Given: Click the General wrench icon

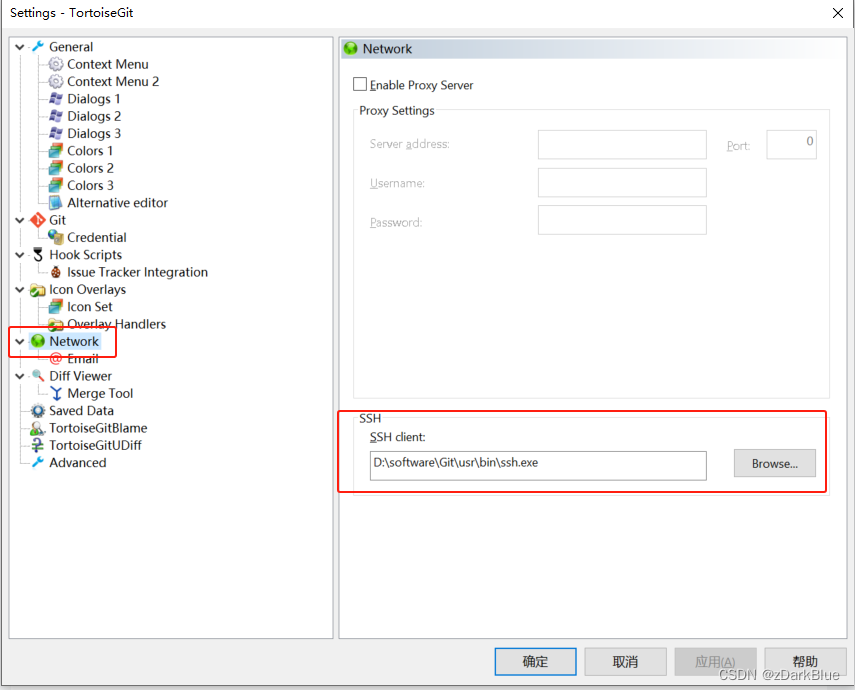Looking at the screenshot, I should tap(38, 47).
